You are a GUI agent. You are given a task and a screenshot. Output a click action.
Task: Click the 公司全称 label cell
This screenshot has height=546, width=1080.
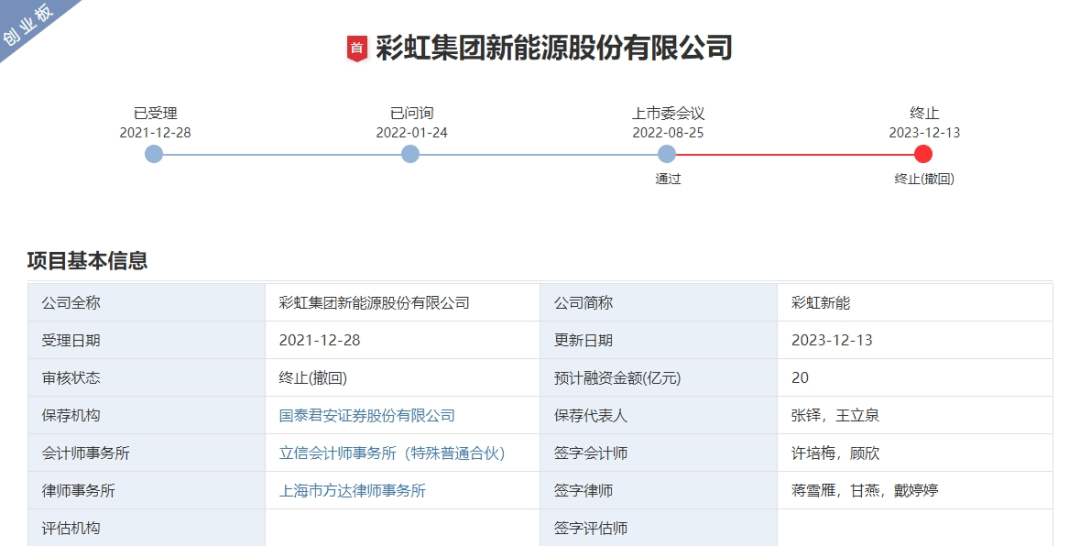click(147, 302)
